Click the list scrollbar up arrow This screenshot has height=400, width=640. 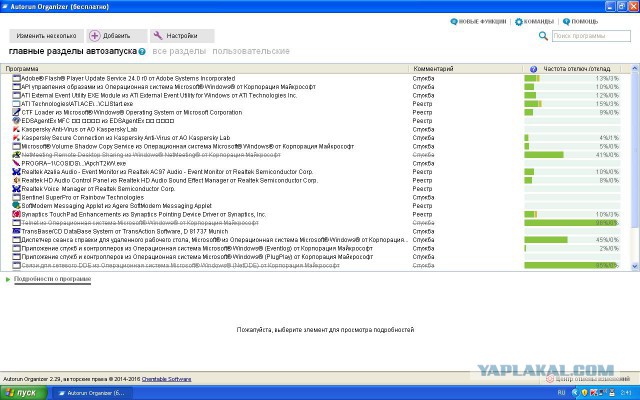(x=635, y=68)
